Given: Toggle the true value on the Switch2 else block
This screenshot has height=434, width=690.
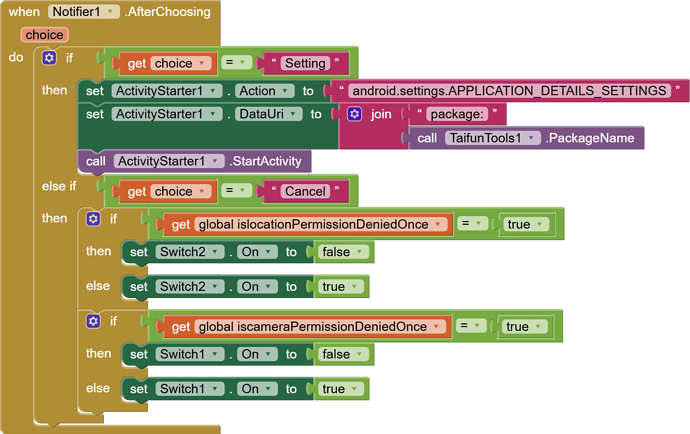Looking at the screenshot, I should (x=340, y=287).
